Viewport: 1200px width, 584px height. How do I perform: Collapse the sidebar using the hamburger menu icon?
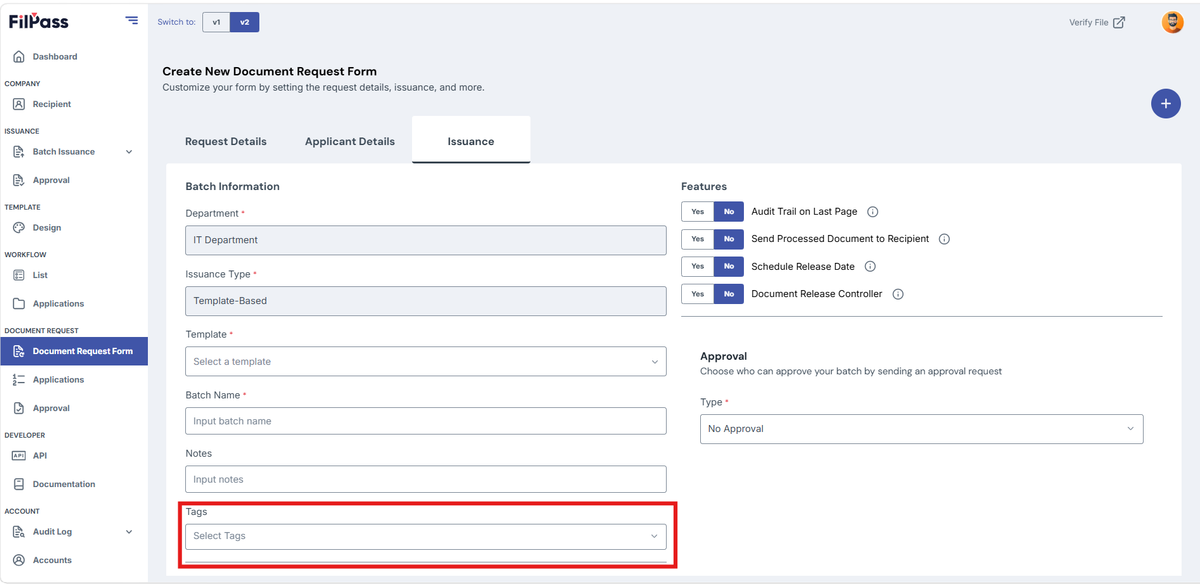pos(132,20)
